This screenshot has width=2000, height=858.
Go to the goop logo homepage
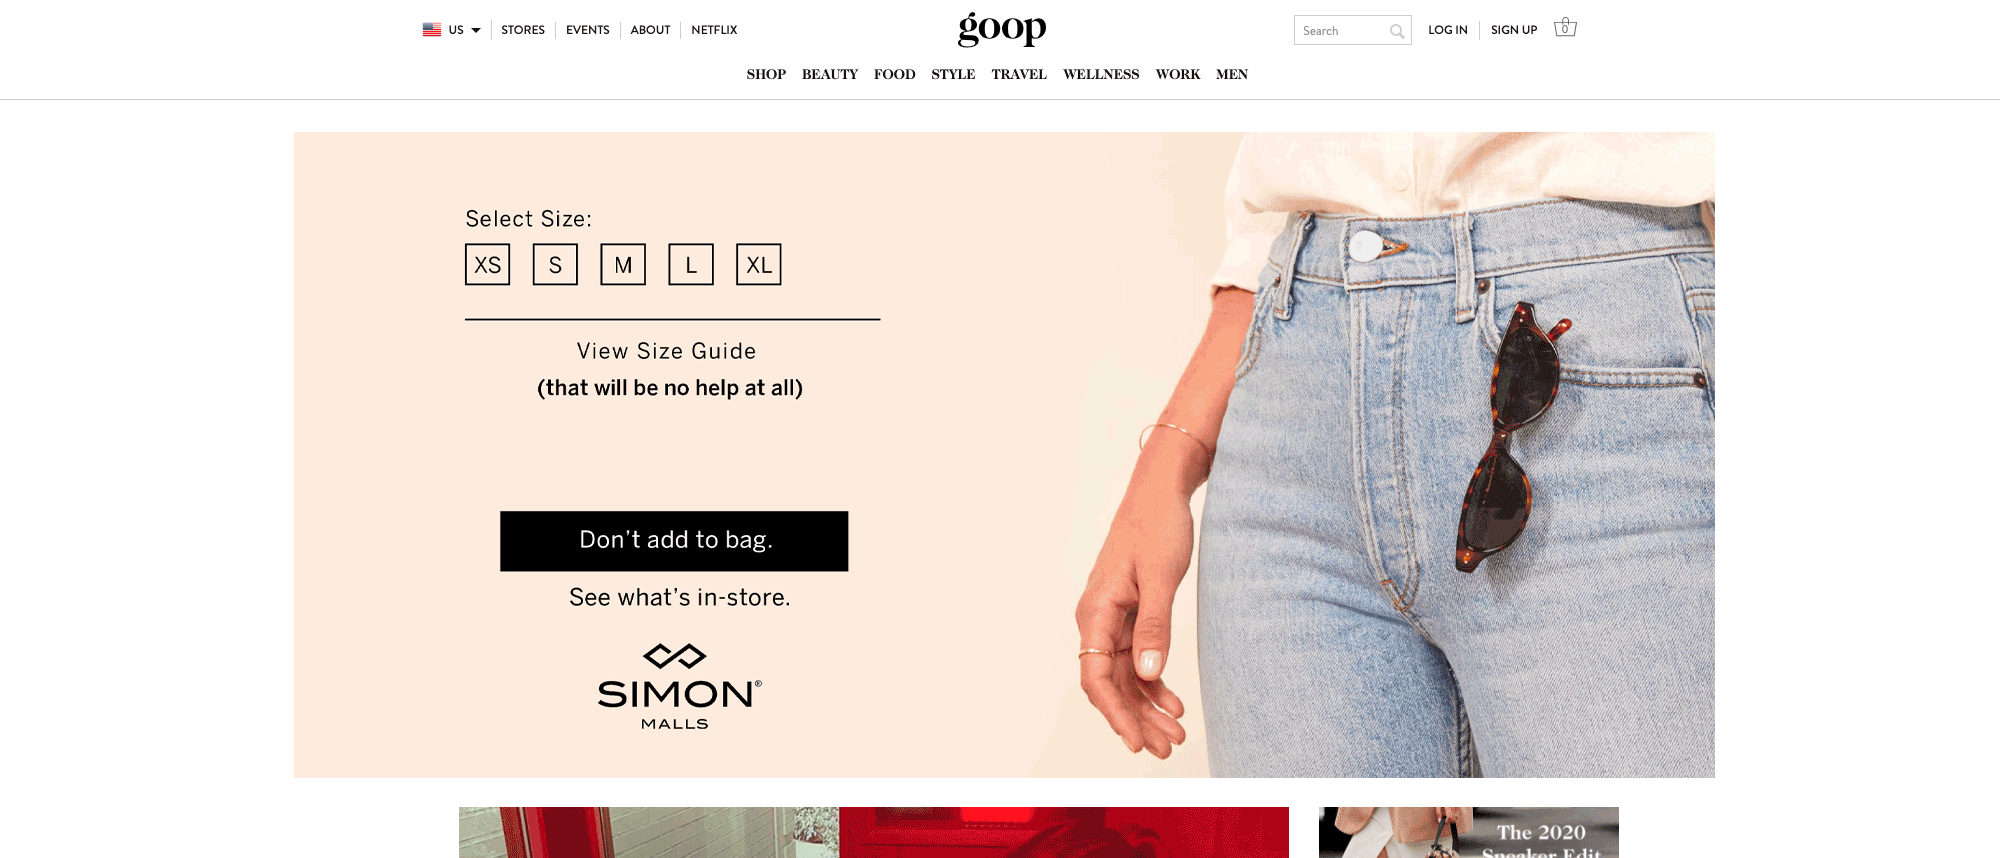tap(1002, 29)
